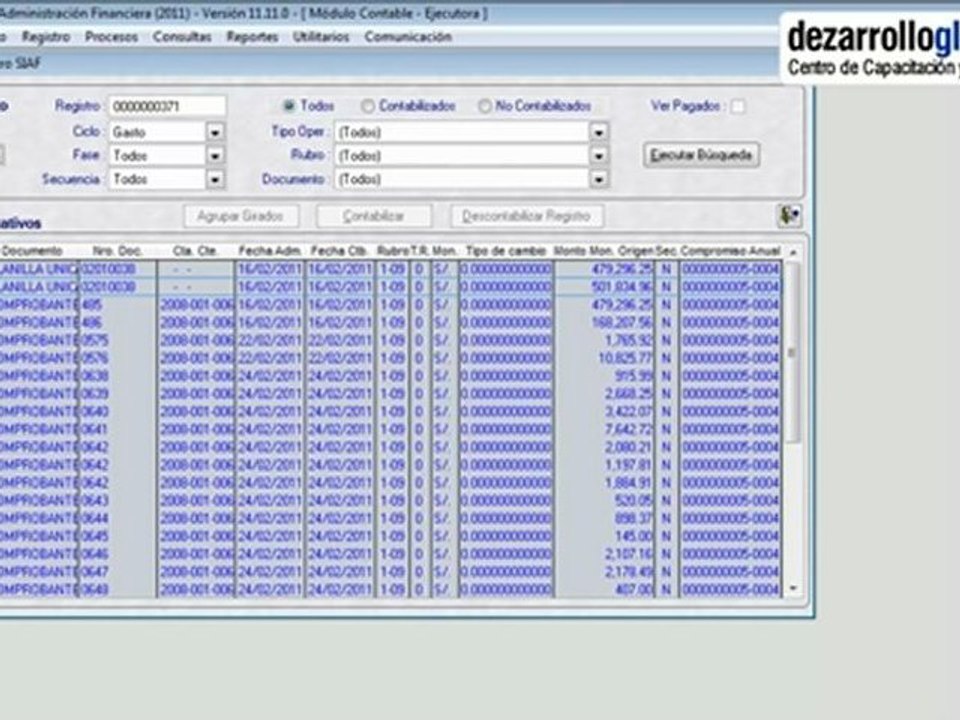Click document number 0639 in the table

tap(118, 394)
